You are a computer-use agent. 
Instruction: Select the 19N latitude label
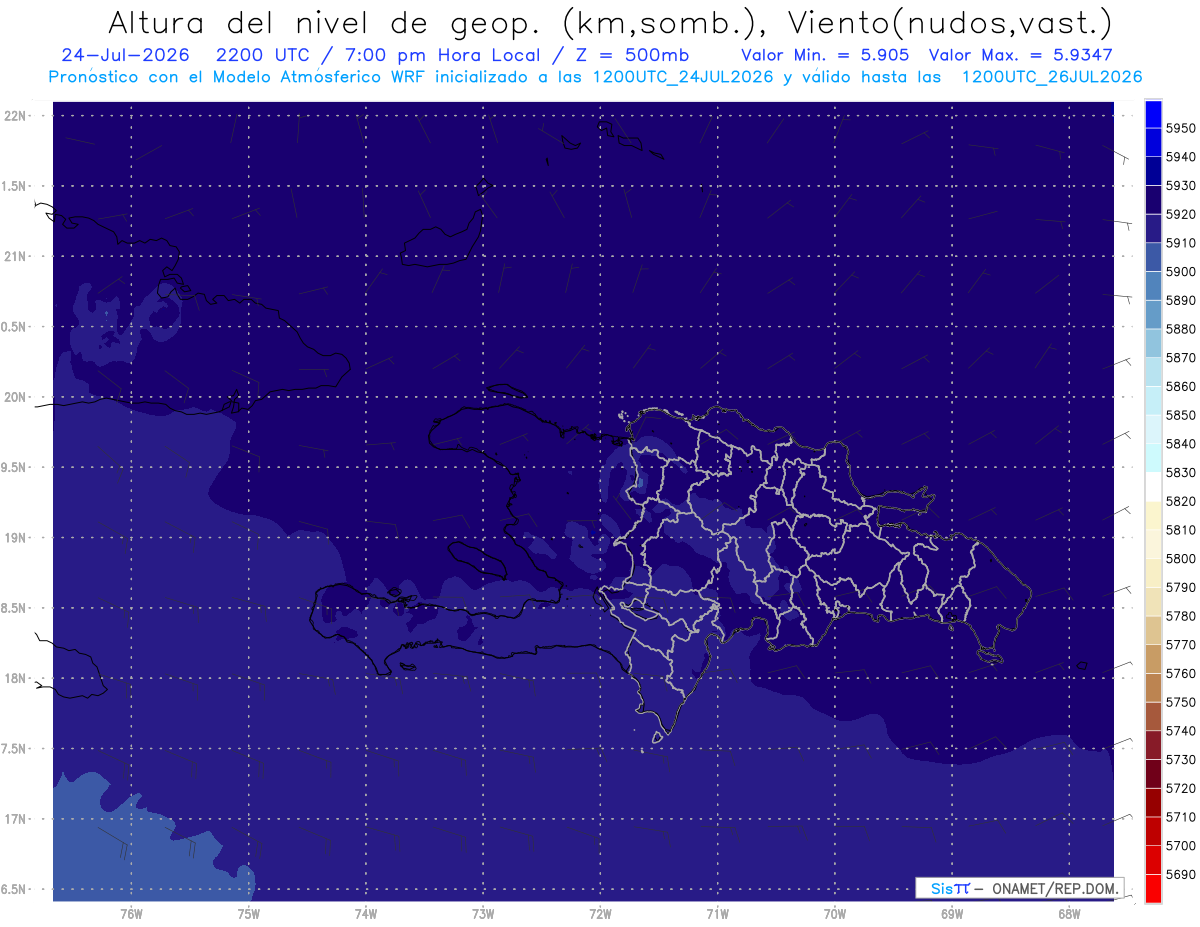(x=17, y=538)
